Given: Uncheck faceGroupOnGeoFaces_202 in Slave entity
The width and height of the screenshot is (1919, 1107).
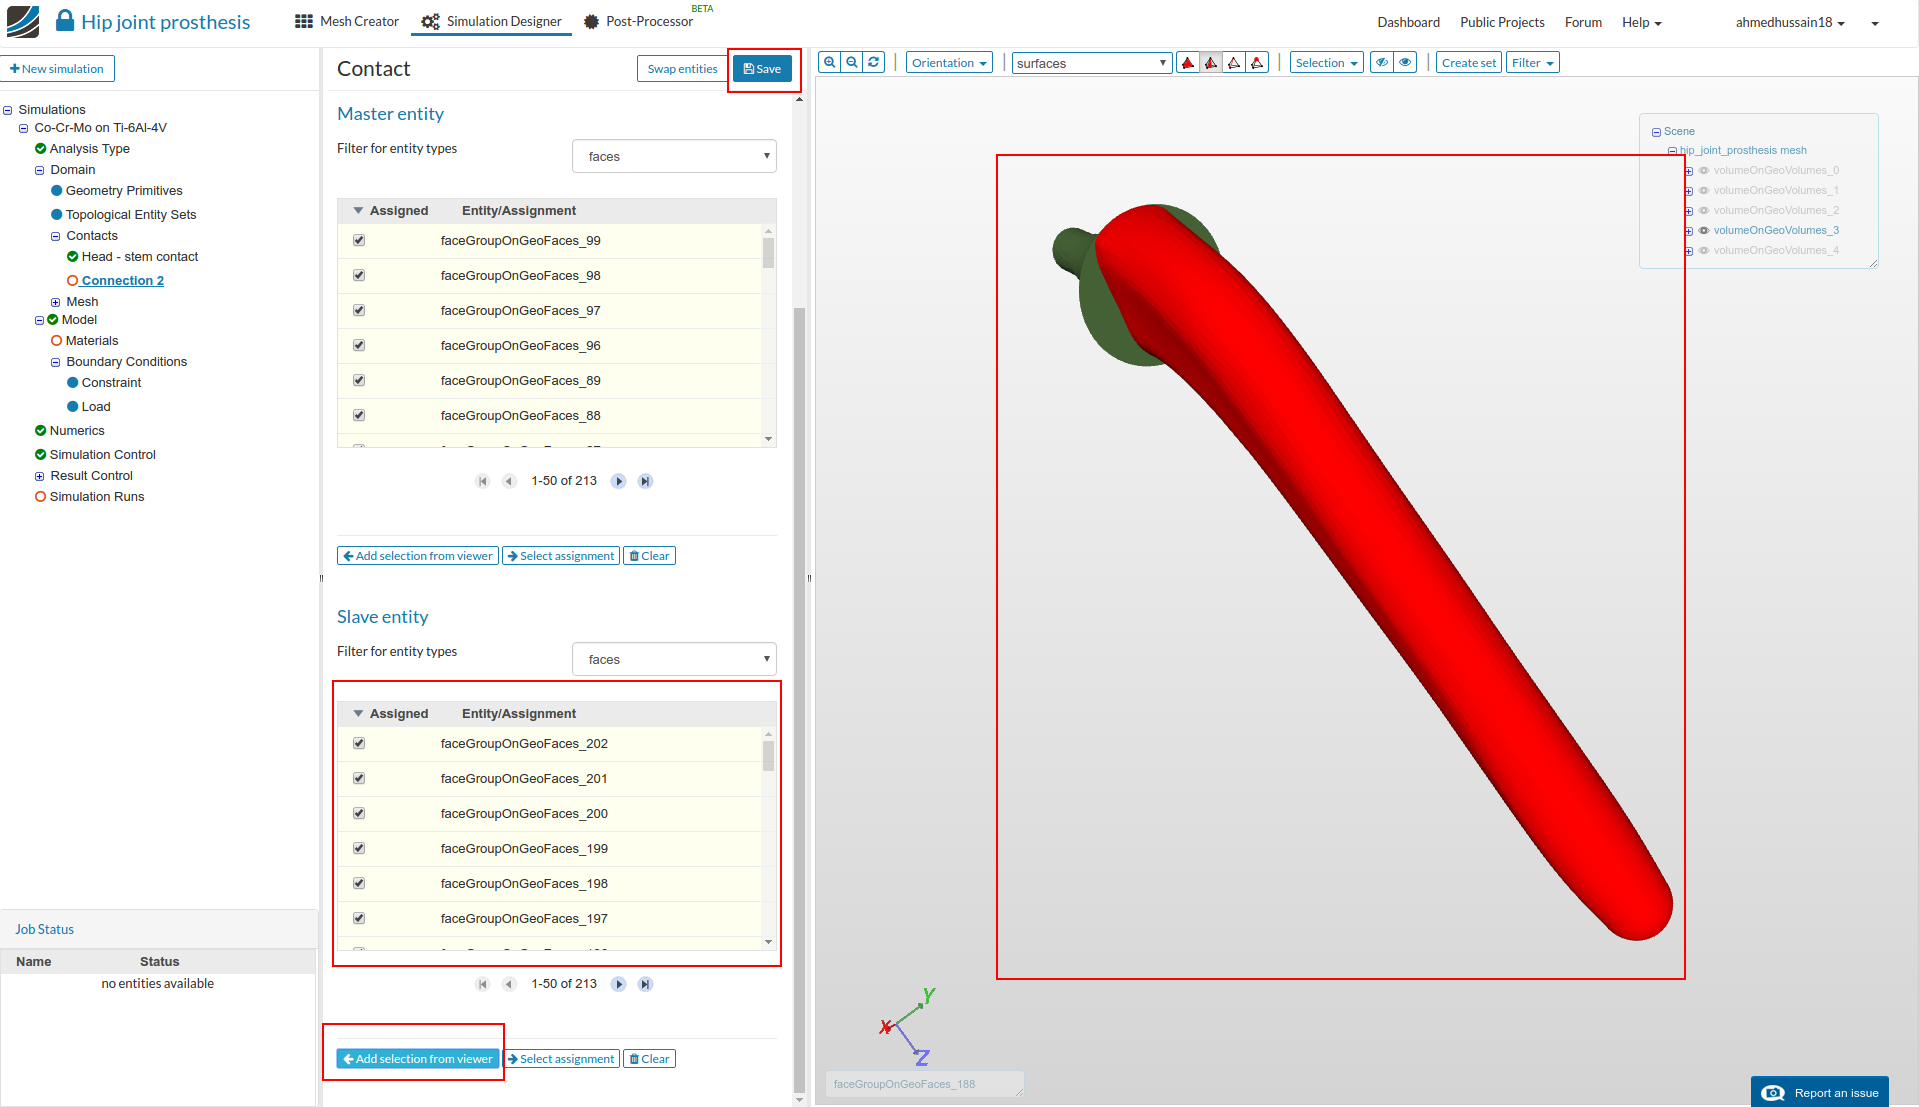Looking at the screenshot, I should point(359,744).
